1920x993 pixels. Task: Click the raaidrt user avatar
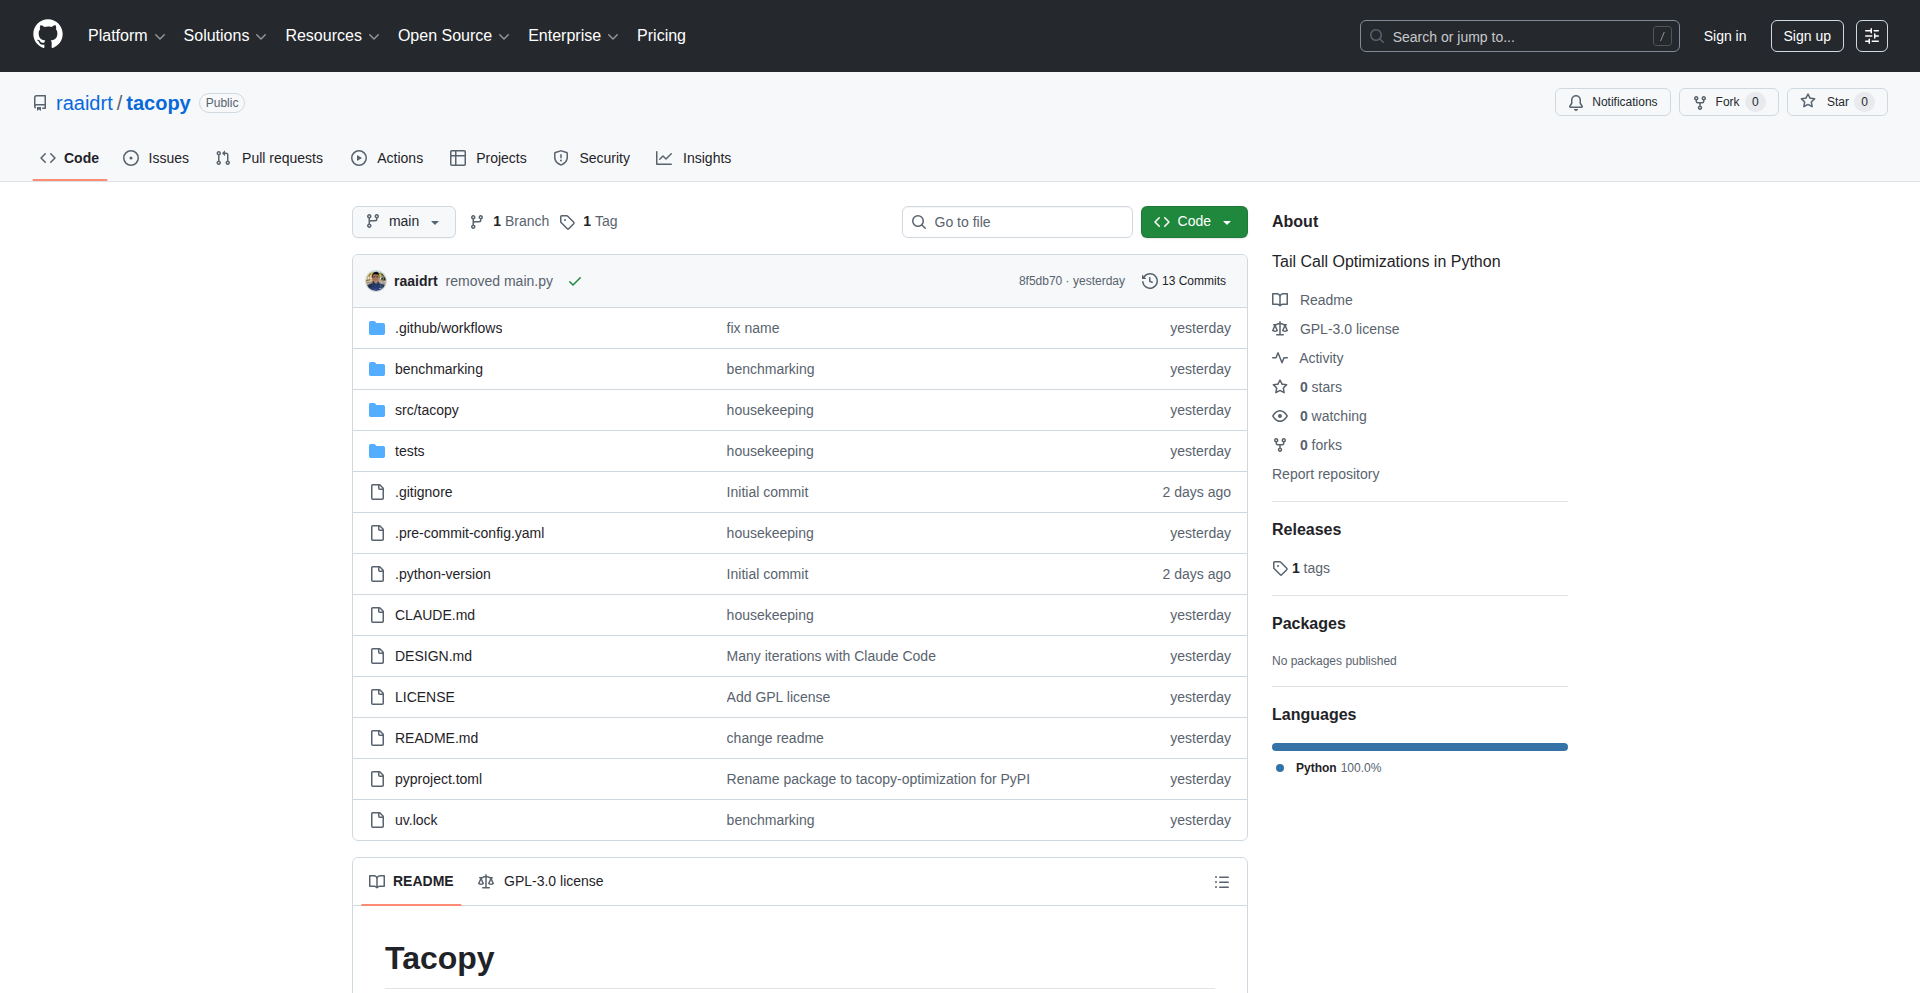(376, 281)
